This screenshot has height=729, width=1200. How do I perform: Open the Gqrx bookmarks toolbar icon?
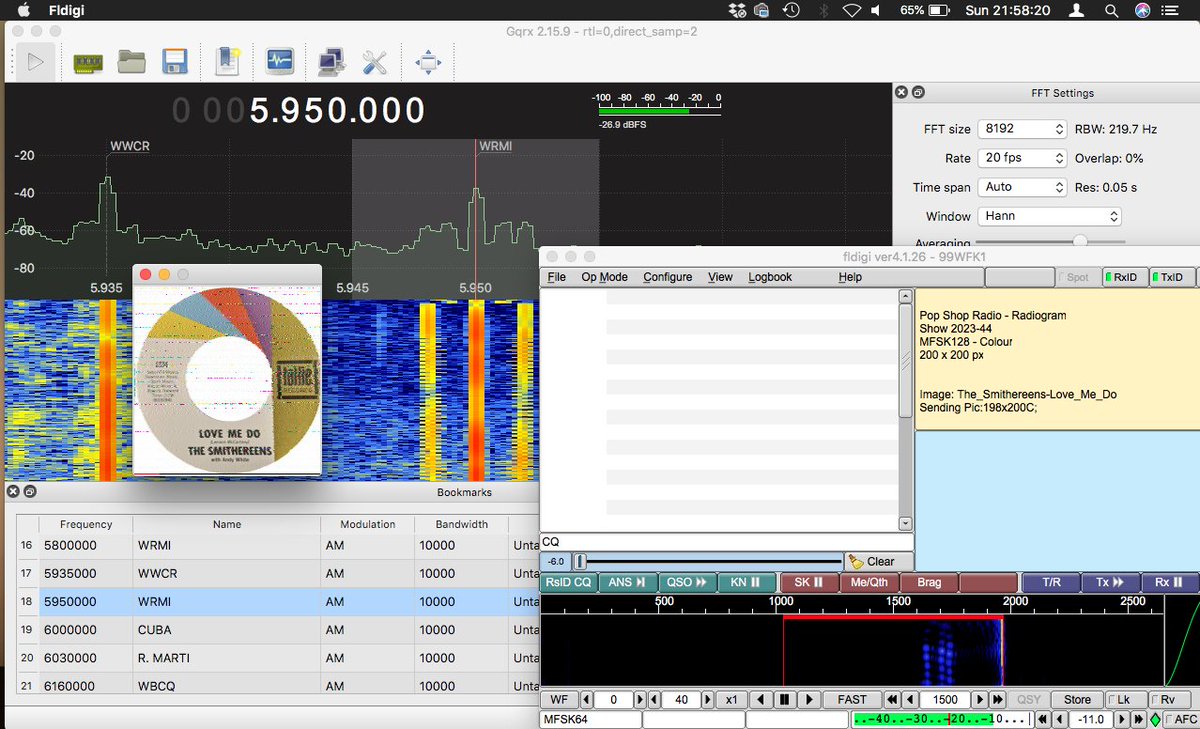pos(228,62)
